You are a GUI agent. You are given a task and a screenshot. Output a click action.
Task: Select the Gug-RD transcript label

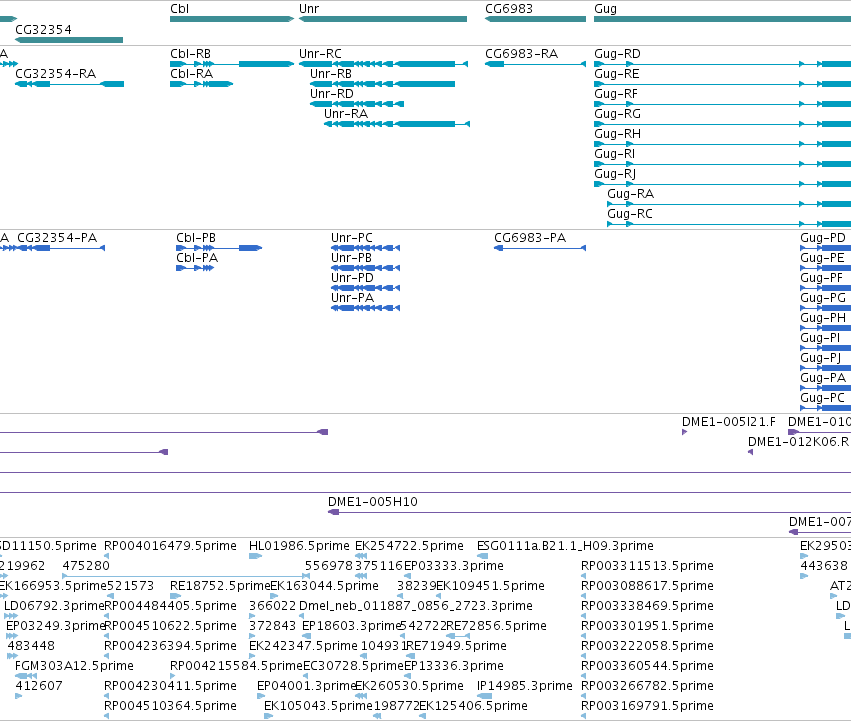pos(618,54)
